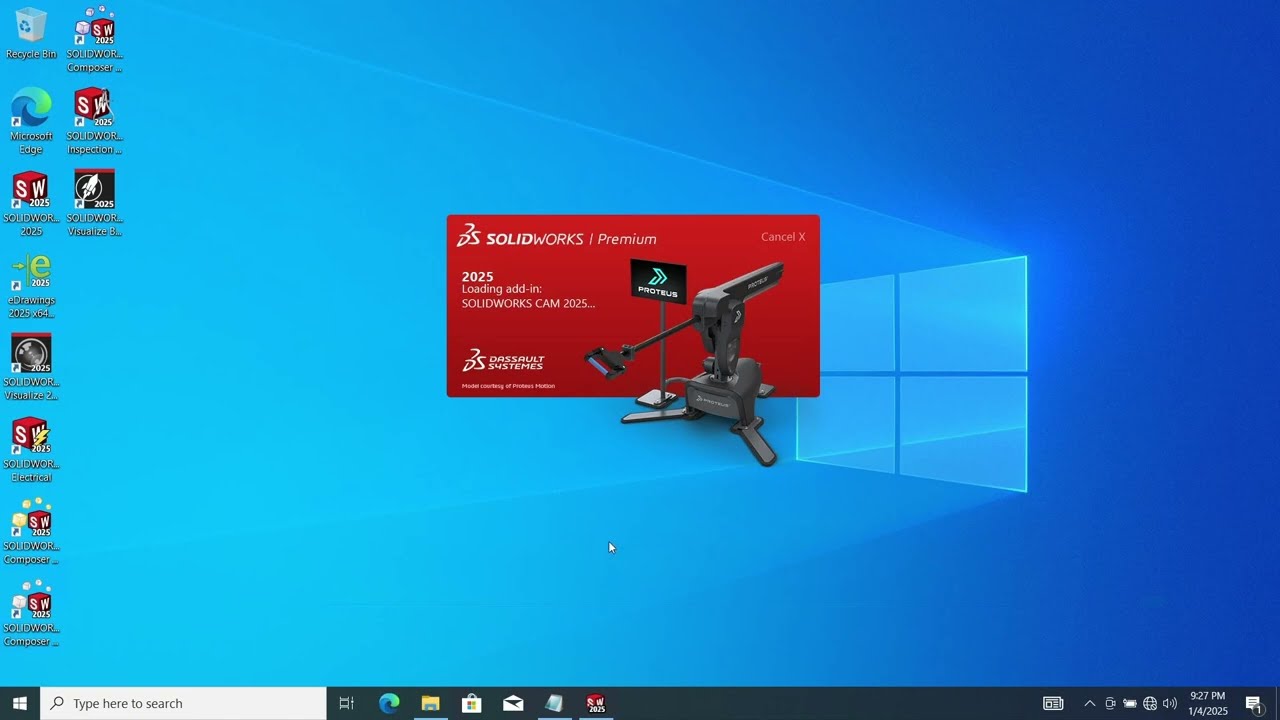
Task: Select the SOLIDWORKS 2025 desktop shortcut
Action: (x=31, y=203)
